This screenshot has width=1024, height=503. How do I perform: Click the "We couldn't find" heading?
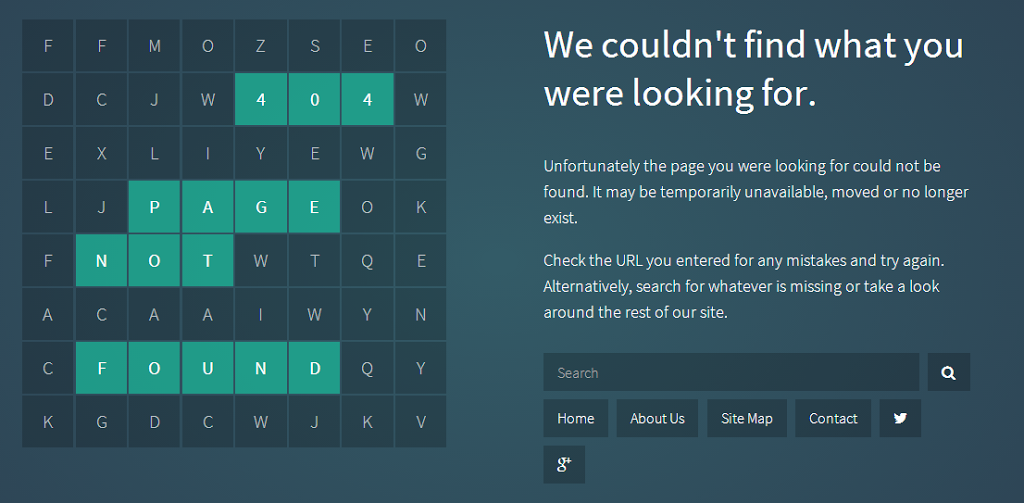[x=753, y=69]
